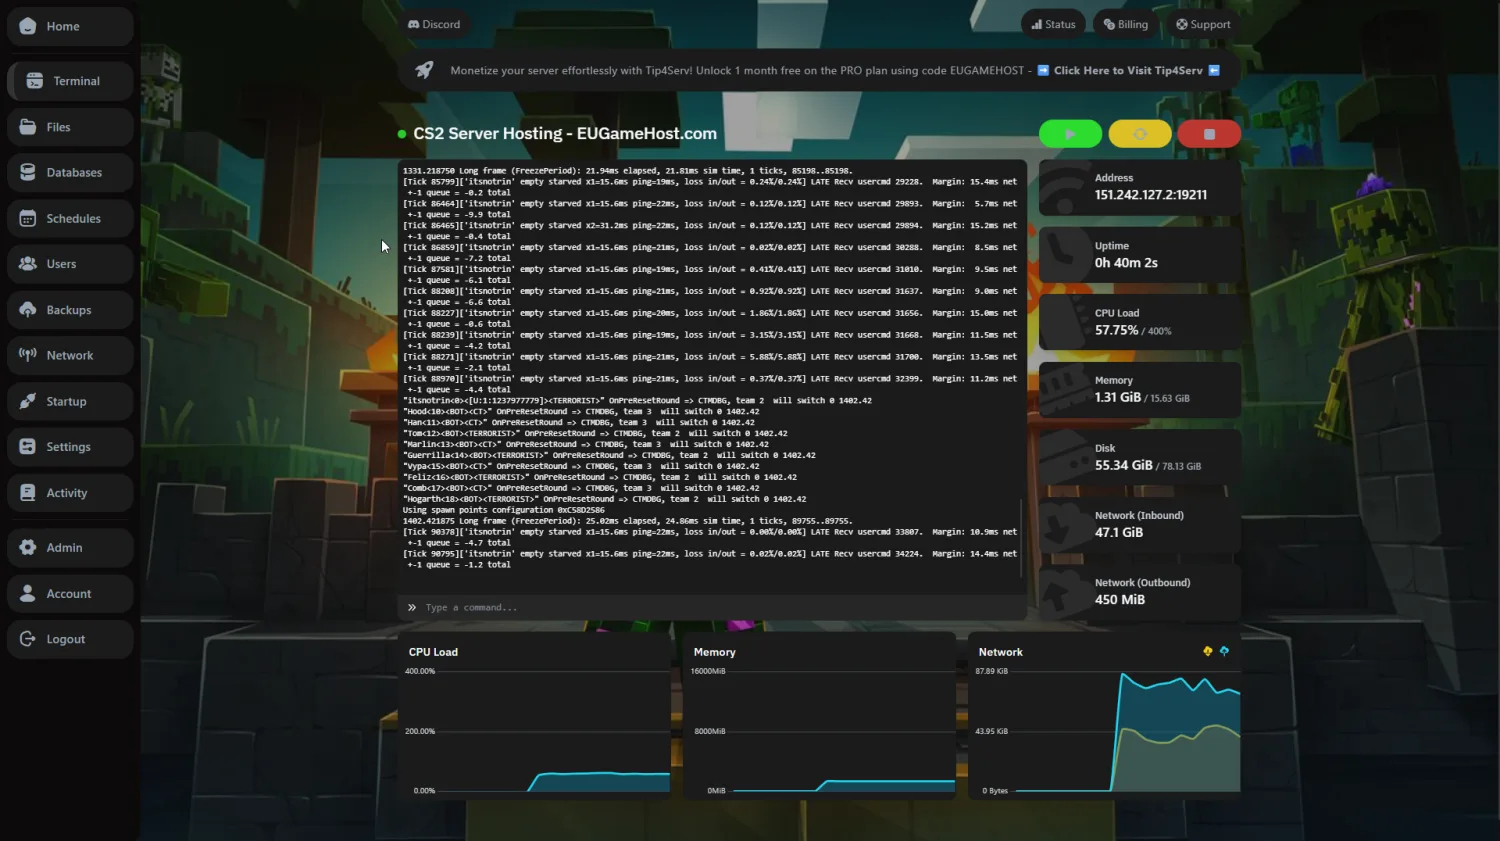
Task: Open Databases menu label
Action: click(x=74, y=172)
